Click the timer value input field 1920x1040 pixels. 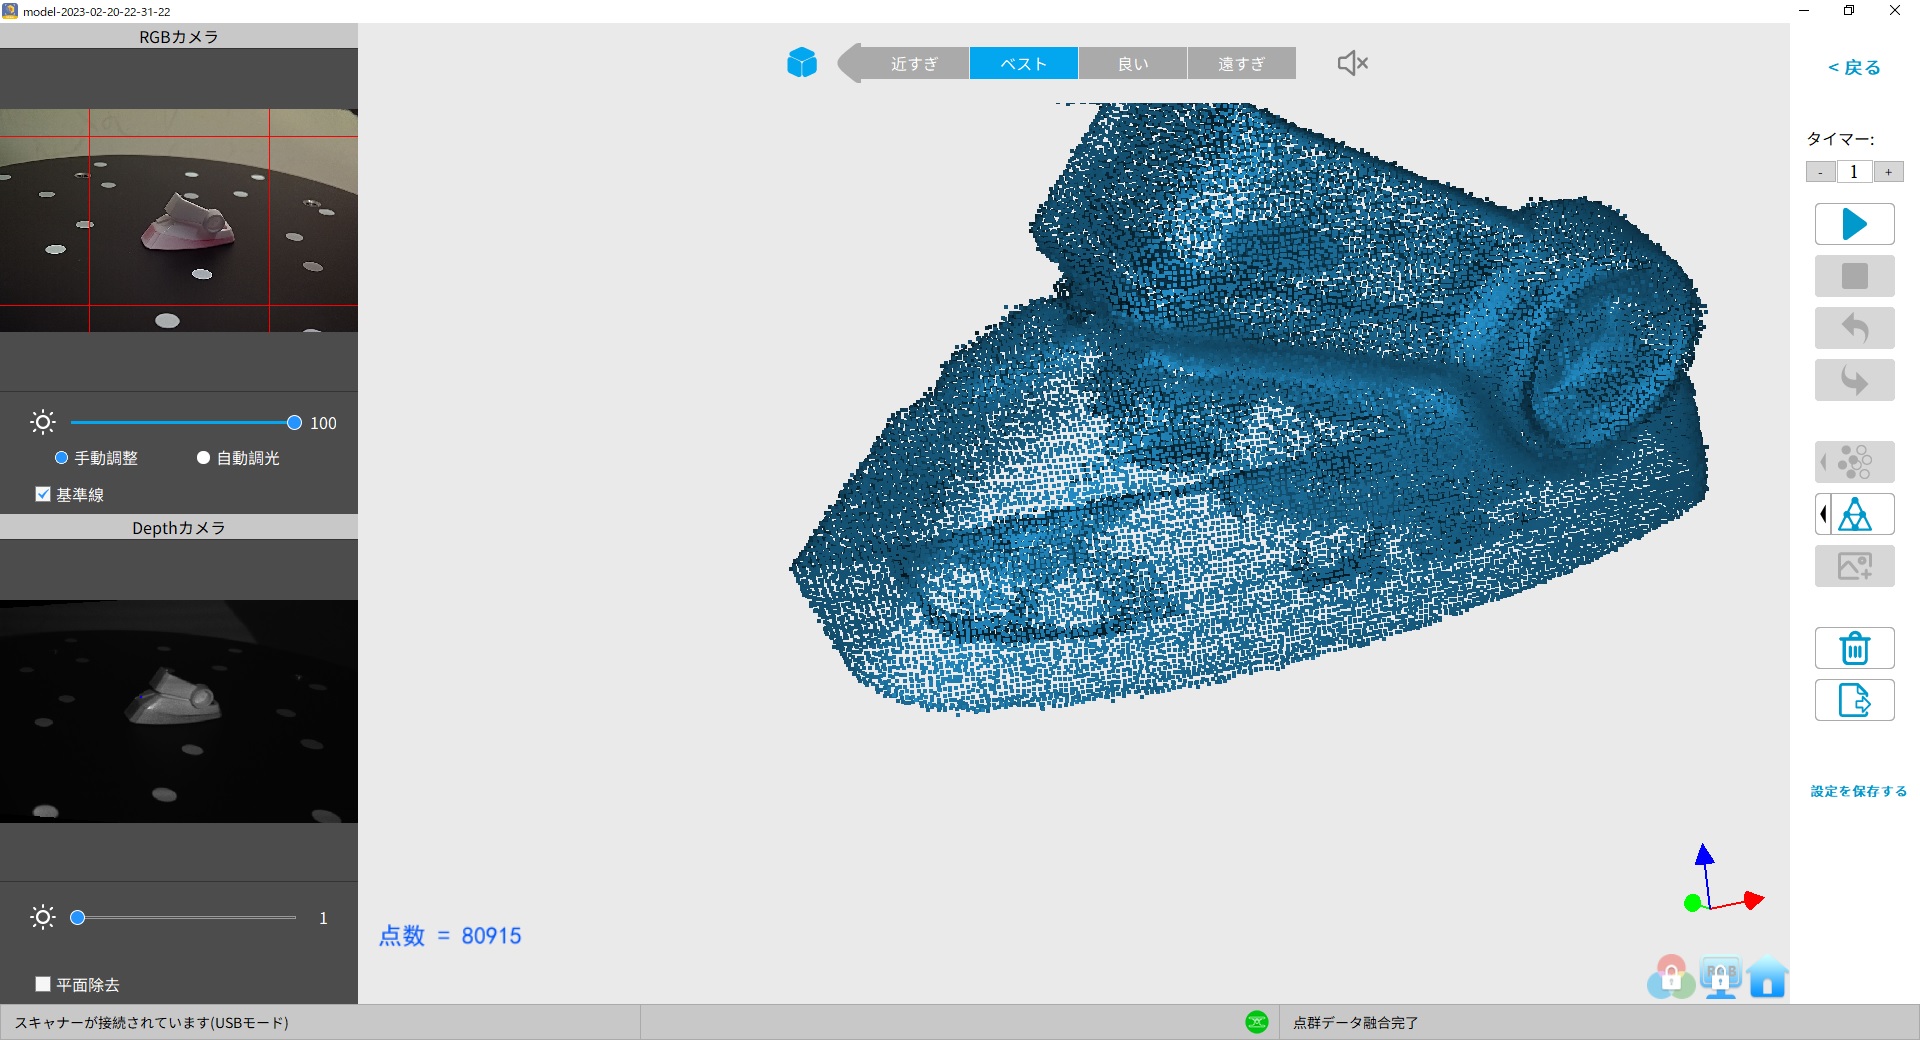1854,172
